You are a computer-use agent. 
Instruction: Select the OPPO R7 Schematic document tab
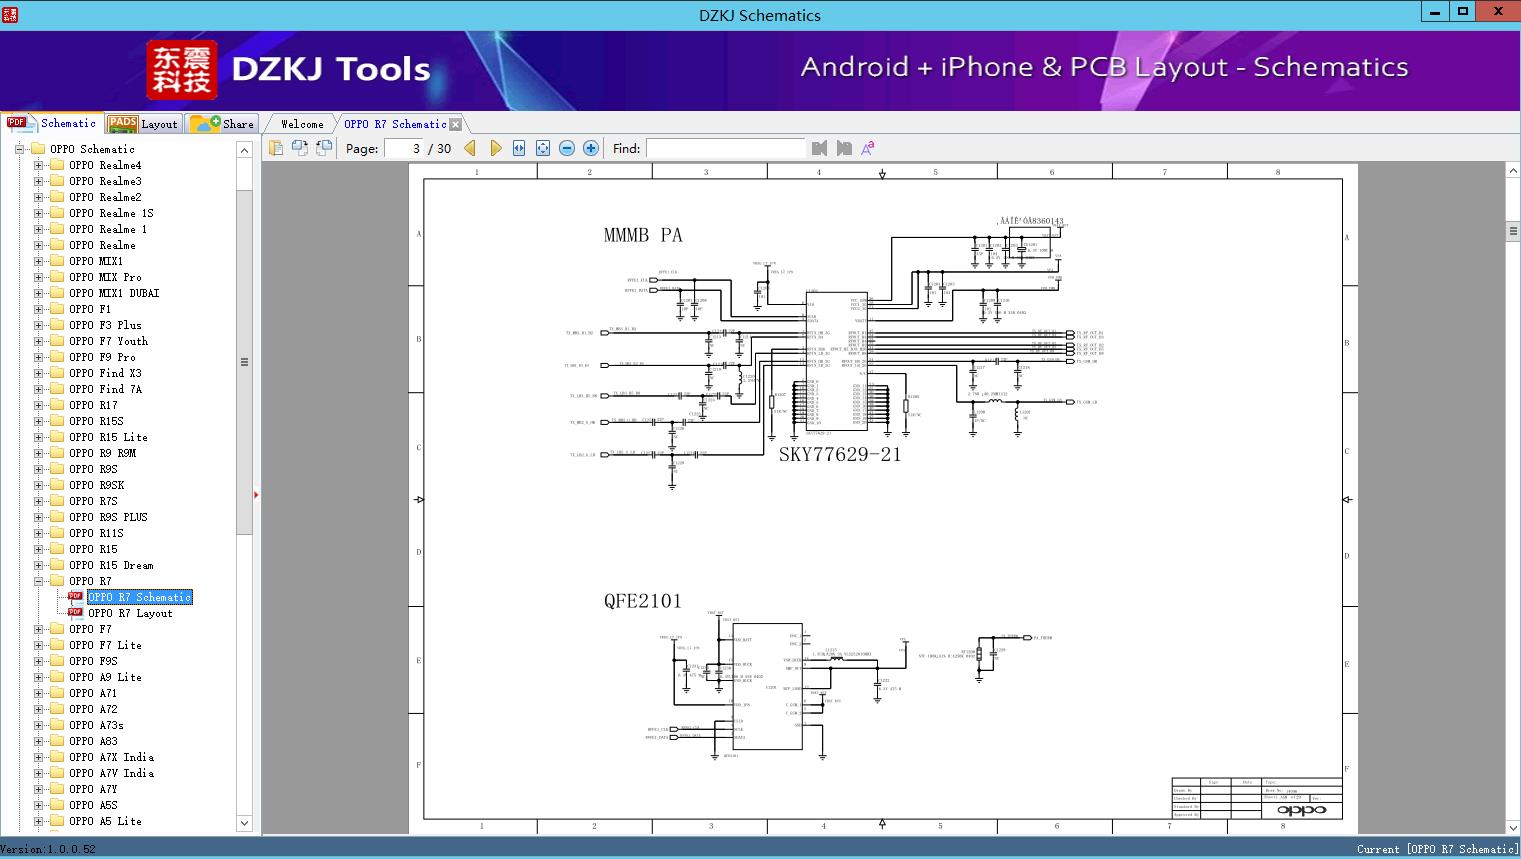coord(395,124)
